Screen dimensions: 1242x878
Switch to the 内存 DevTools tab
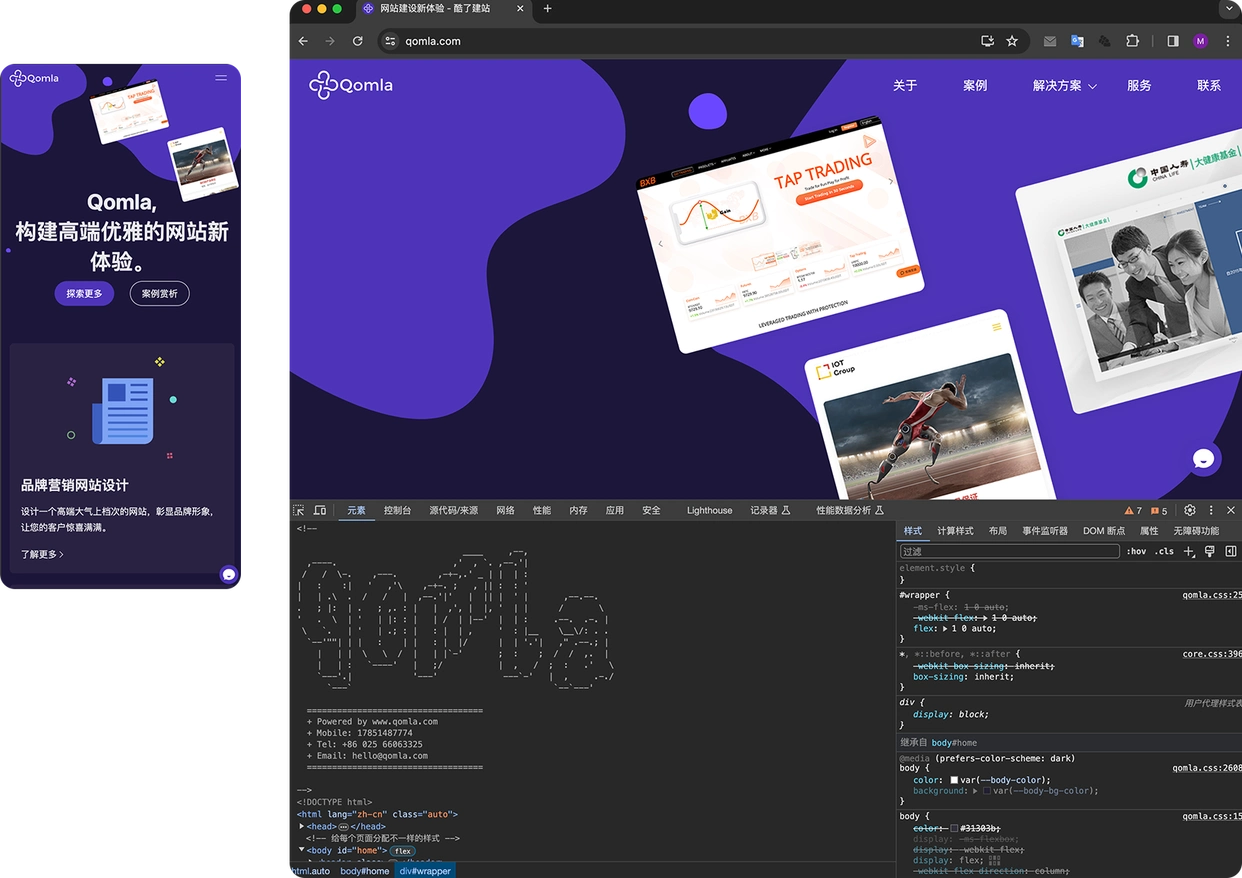[578, 510]
